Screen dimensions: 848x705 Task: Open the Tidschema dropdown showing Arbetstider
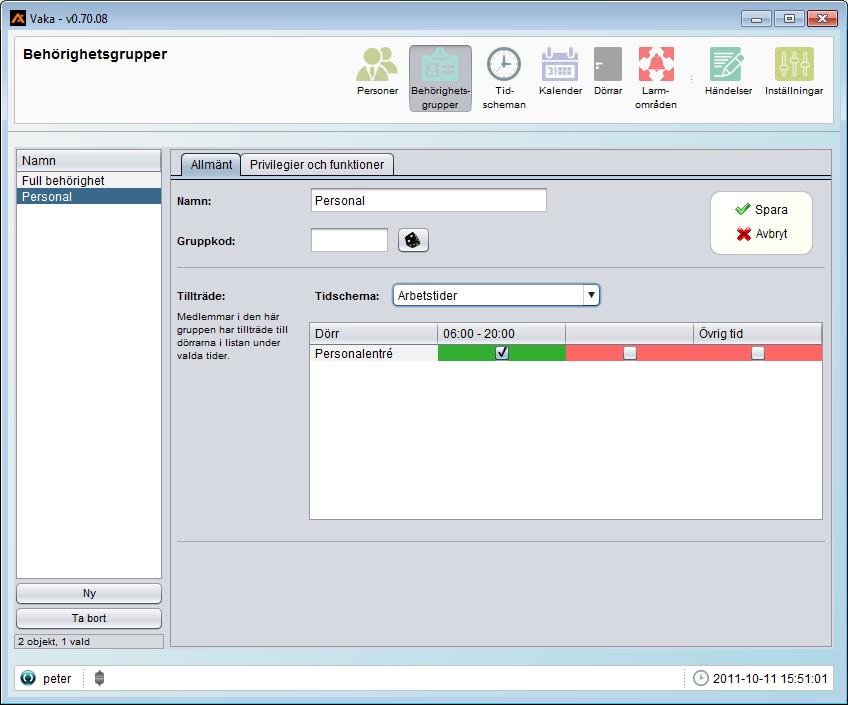click(x=496, y=295)
